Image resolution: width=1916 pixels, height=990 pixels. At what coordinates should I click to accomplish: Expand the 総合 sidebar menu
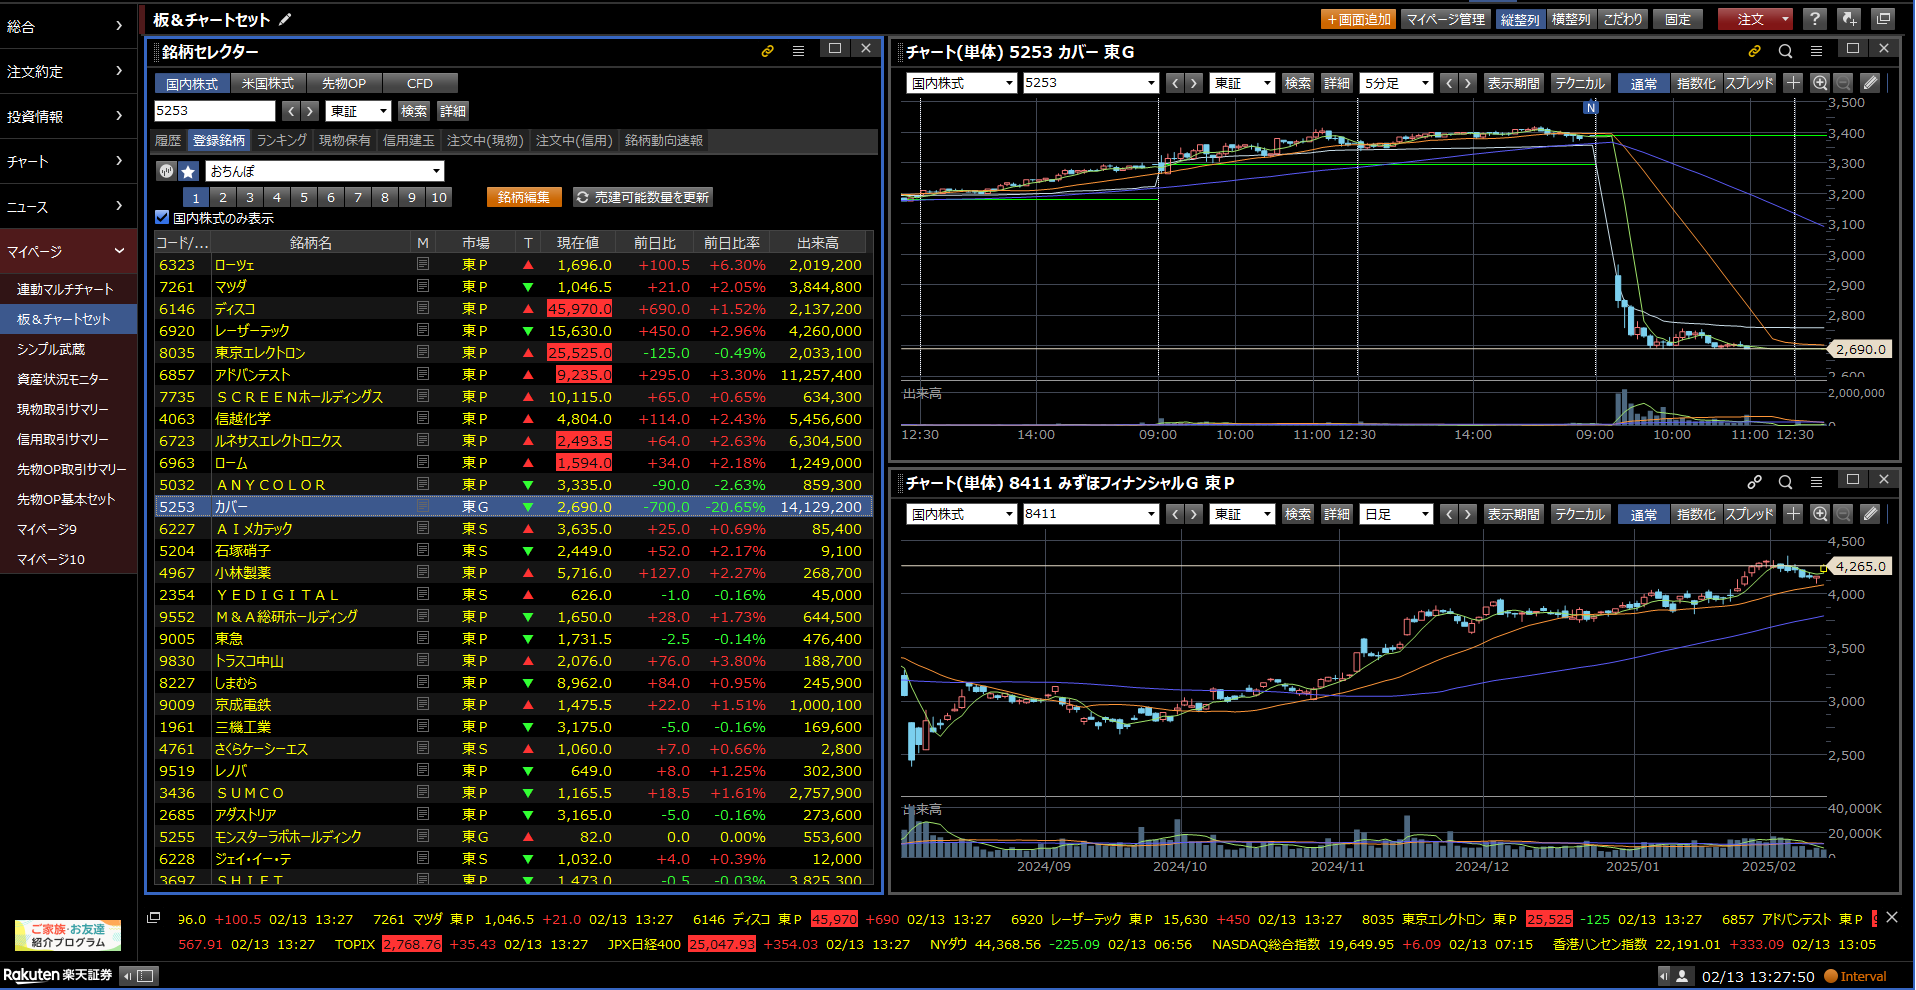coord(68,26)
